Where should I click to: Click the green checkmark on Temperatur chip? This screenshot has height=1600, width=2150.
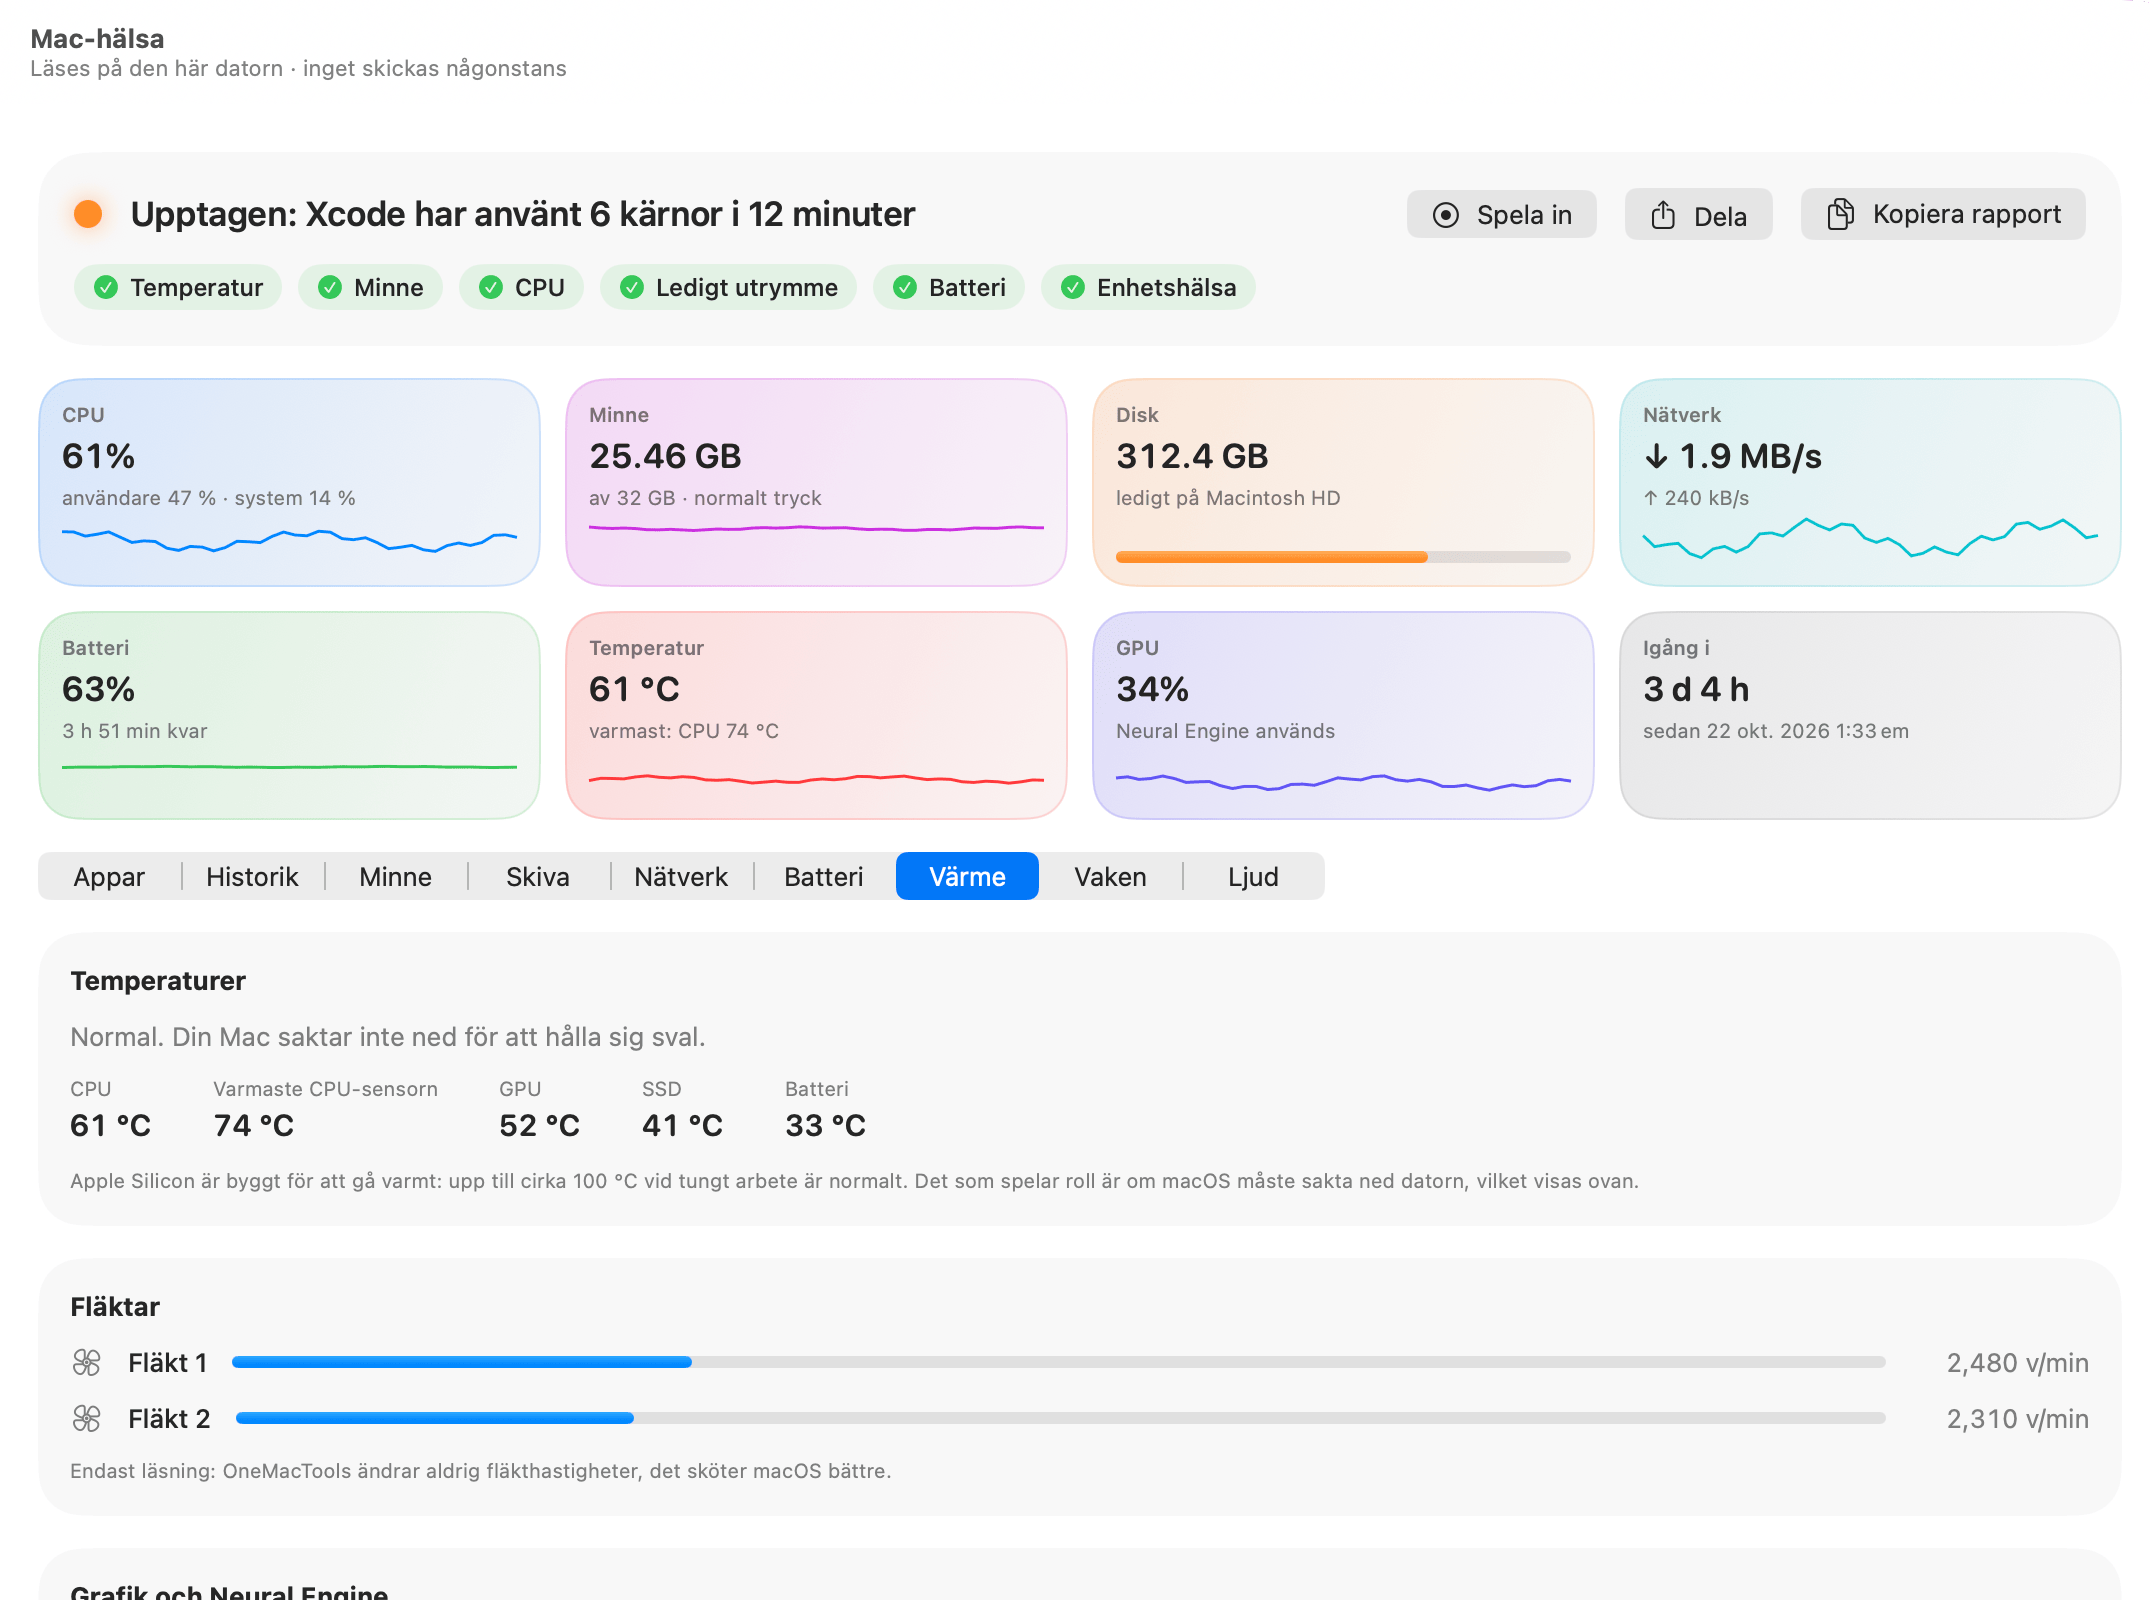pyautogui.click(x=106, y=288)
